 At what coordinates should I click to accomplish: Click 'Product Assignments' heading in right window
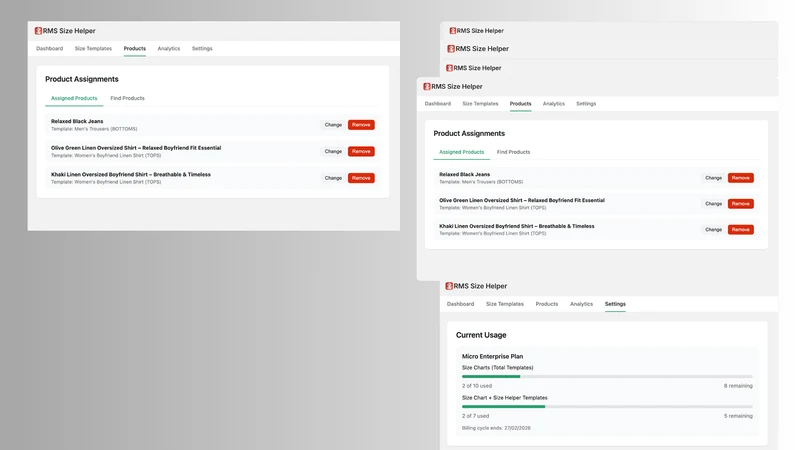pyautogui.click(x=469, y=134)
